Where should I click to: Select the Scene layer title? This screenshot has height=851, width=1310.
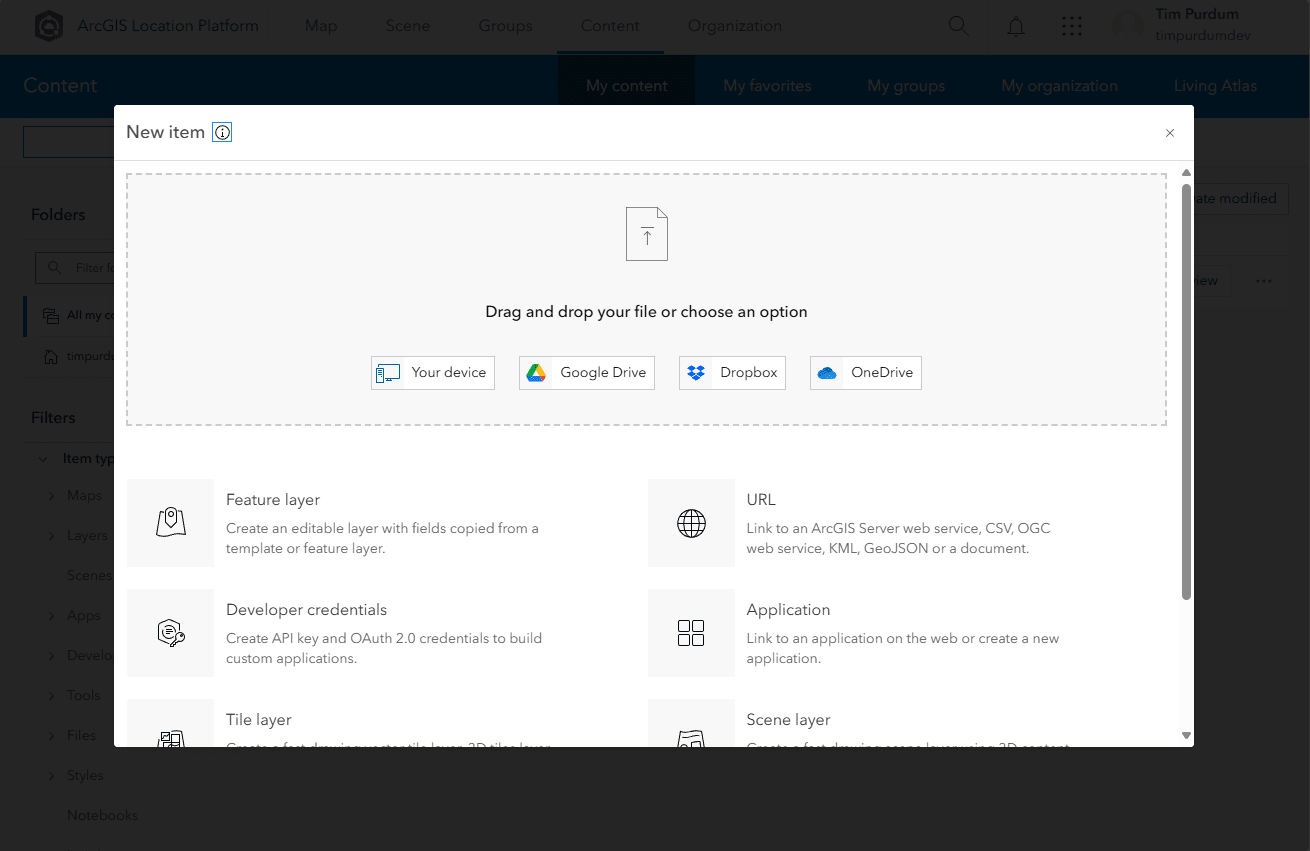(x=788, y=720)
